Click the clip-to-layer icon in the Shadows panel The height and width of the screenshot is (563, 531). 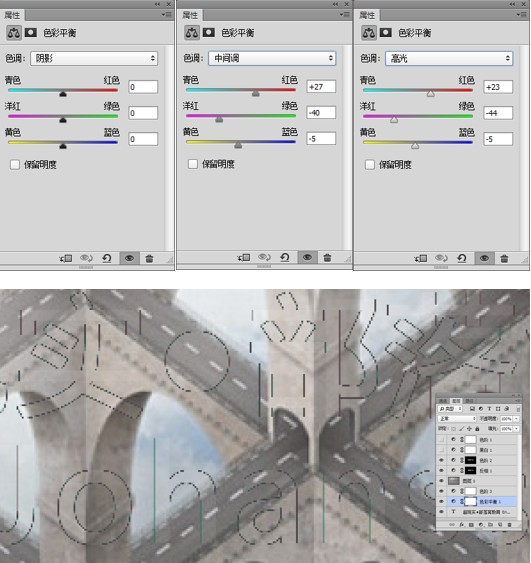66,258
